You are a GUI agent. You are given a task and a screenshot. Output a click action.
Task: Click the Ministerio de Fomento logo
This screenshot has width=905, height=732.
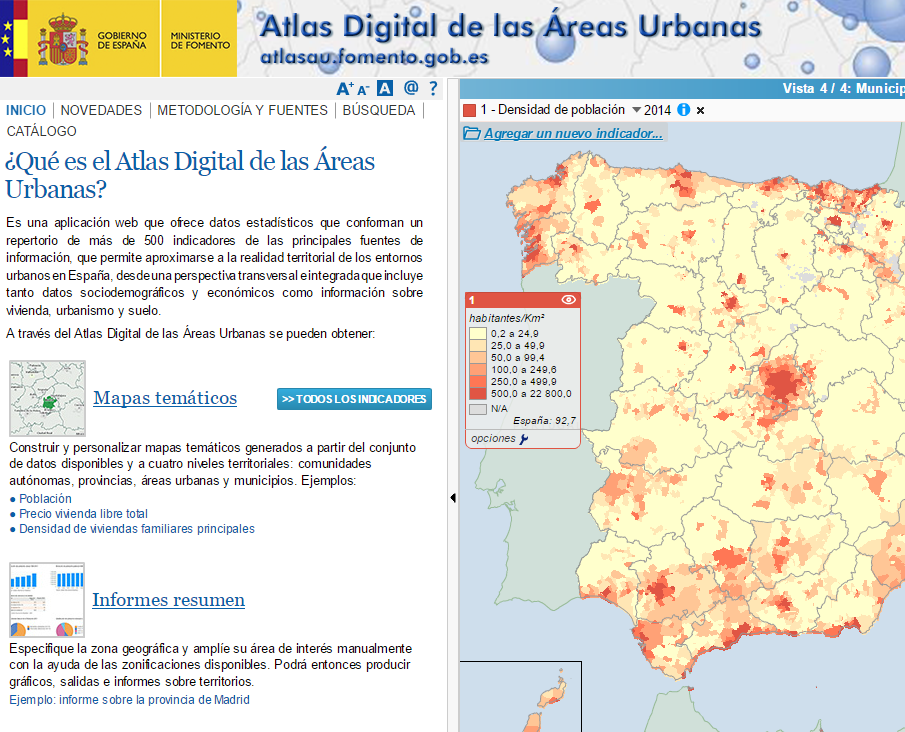click(x=199, y=39)
